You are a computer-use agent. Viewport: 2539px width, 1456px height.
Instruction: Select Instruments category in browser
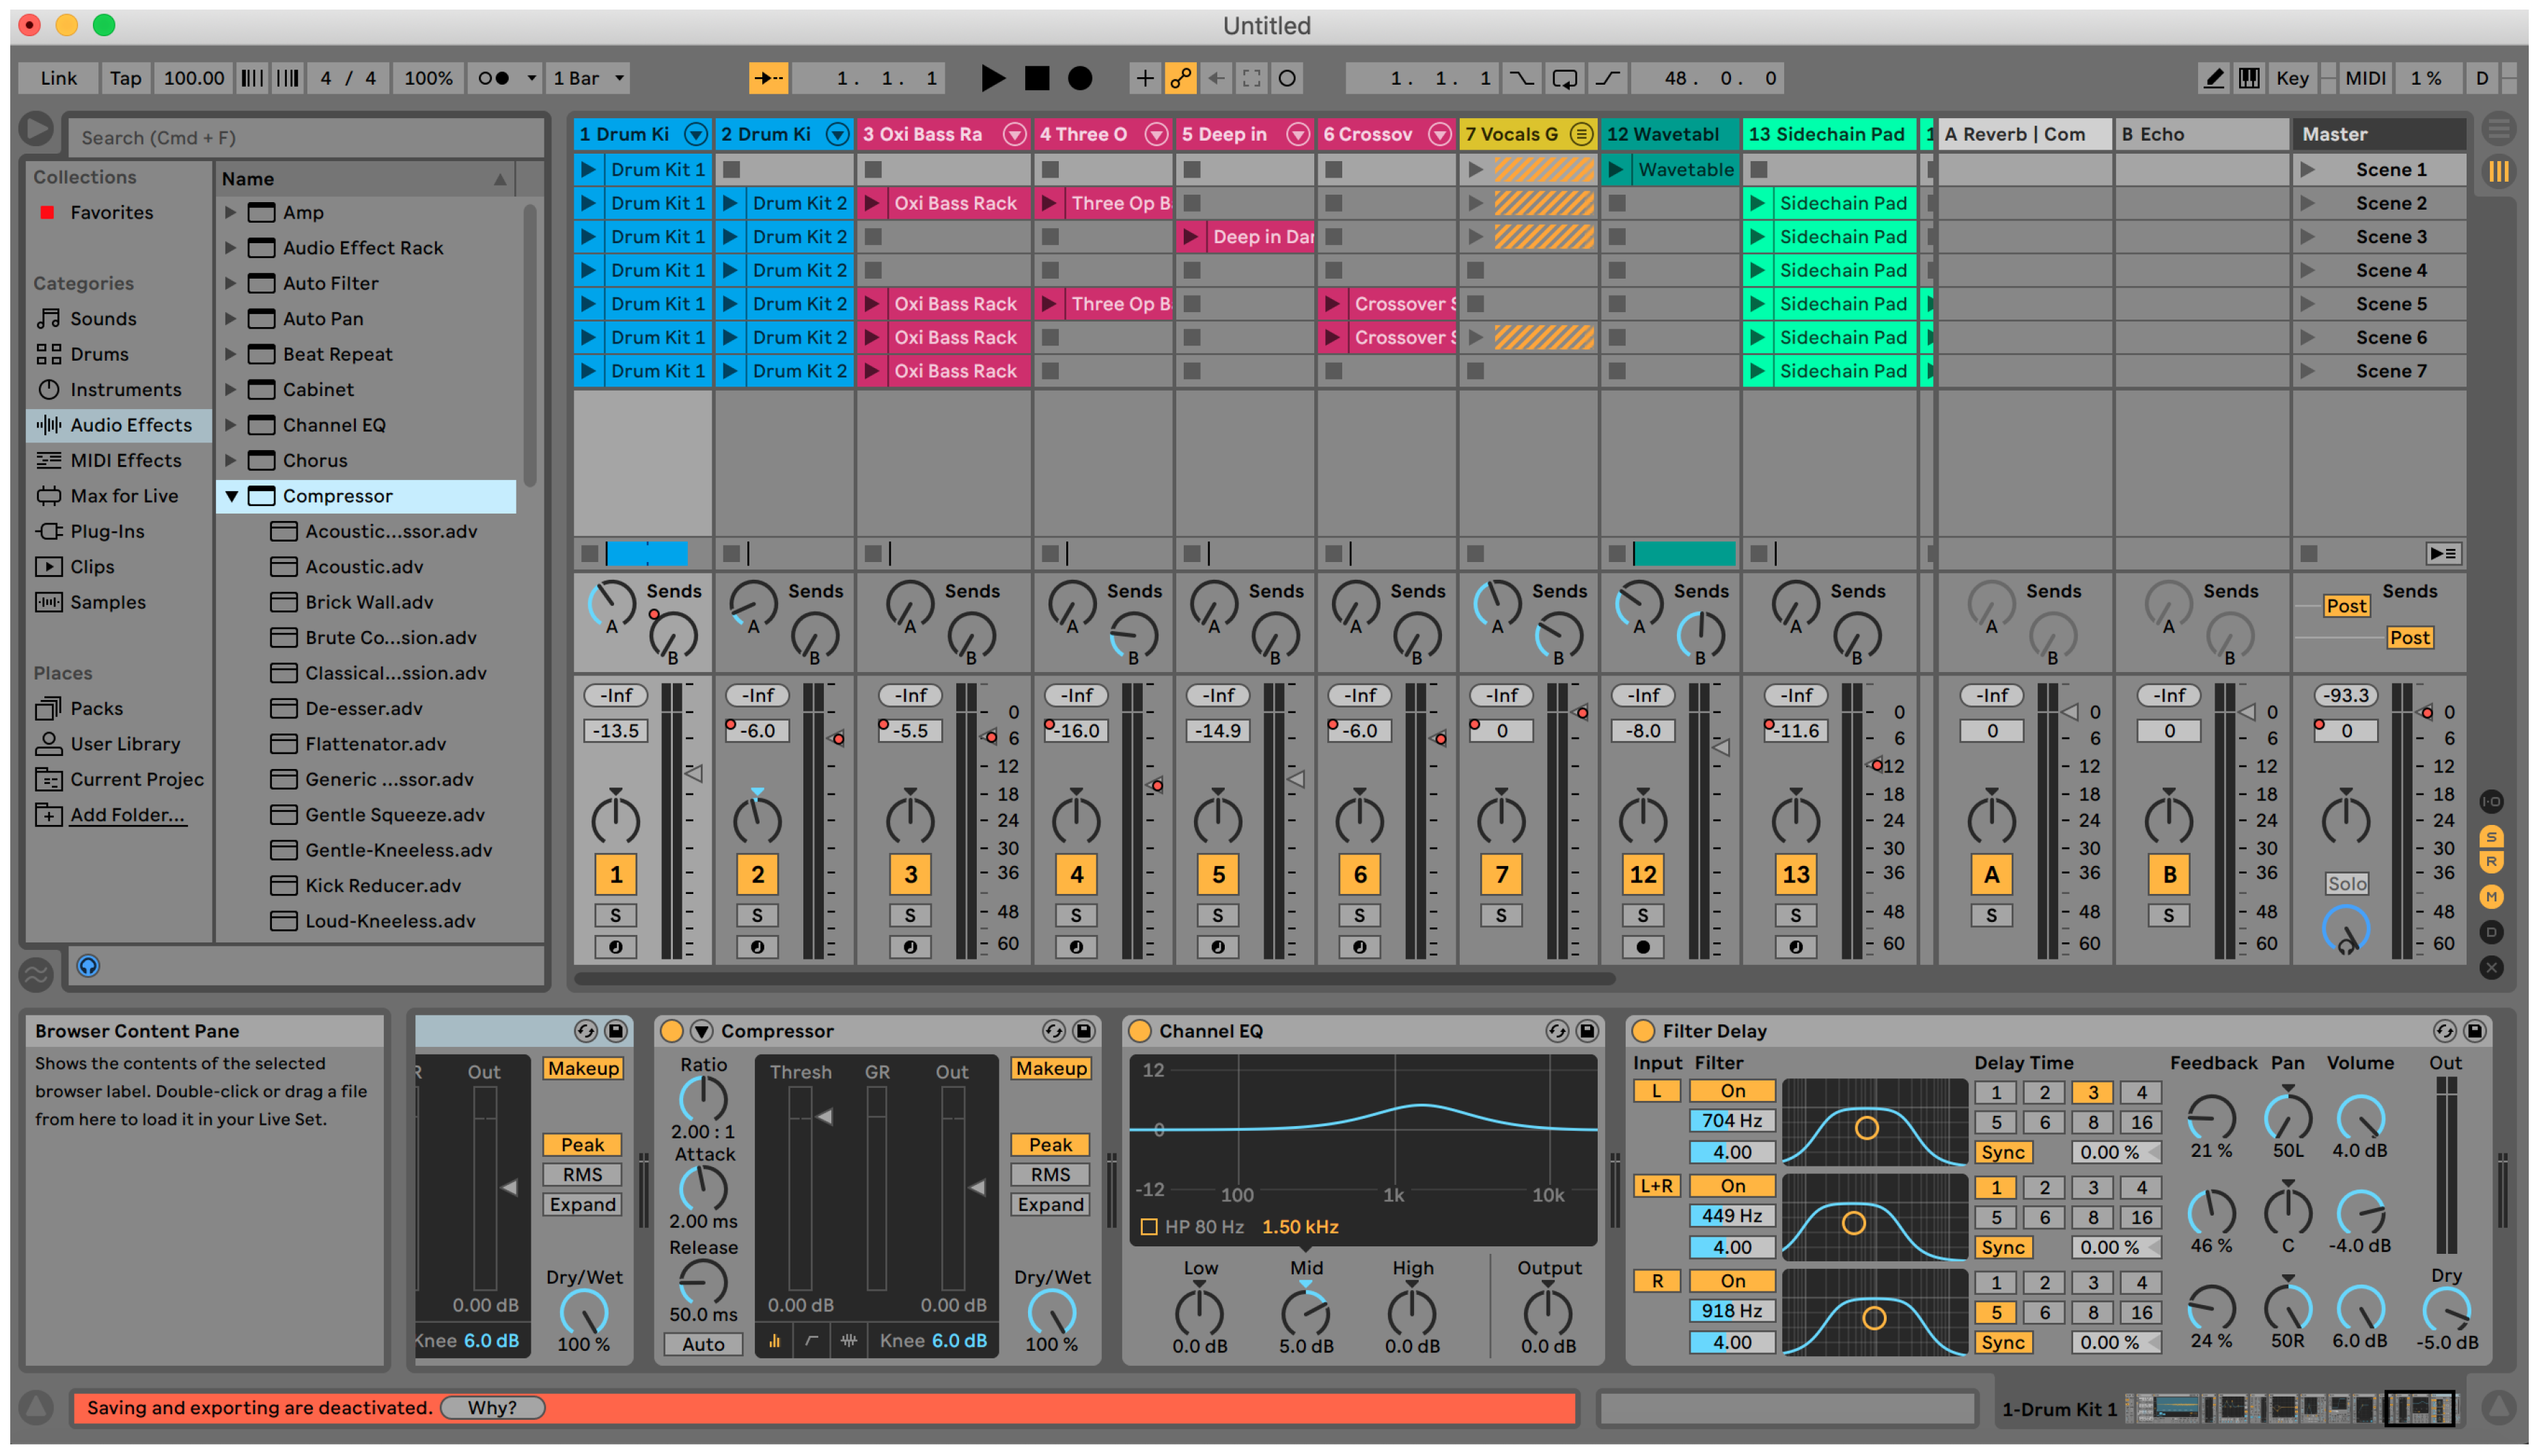125,389
